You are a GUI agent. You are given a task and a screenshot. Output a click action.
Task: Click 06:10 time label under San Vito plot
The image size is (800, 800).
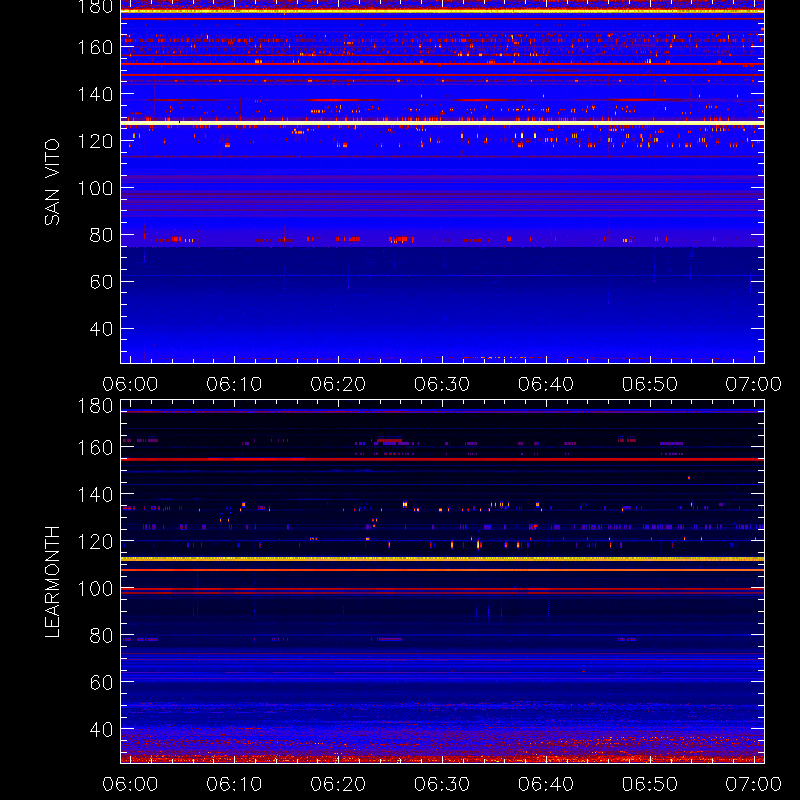pos(234,384)
